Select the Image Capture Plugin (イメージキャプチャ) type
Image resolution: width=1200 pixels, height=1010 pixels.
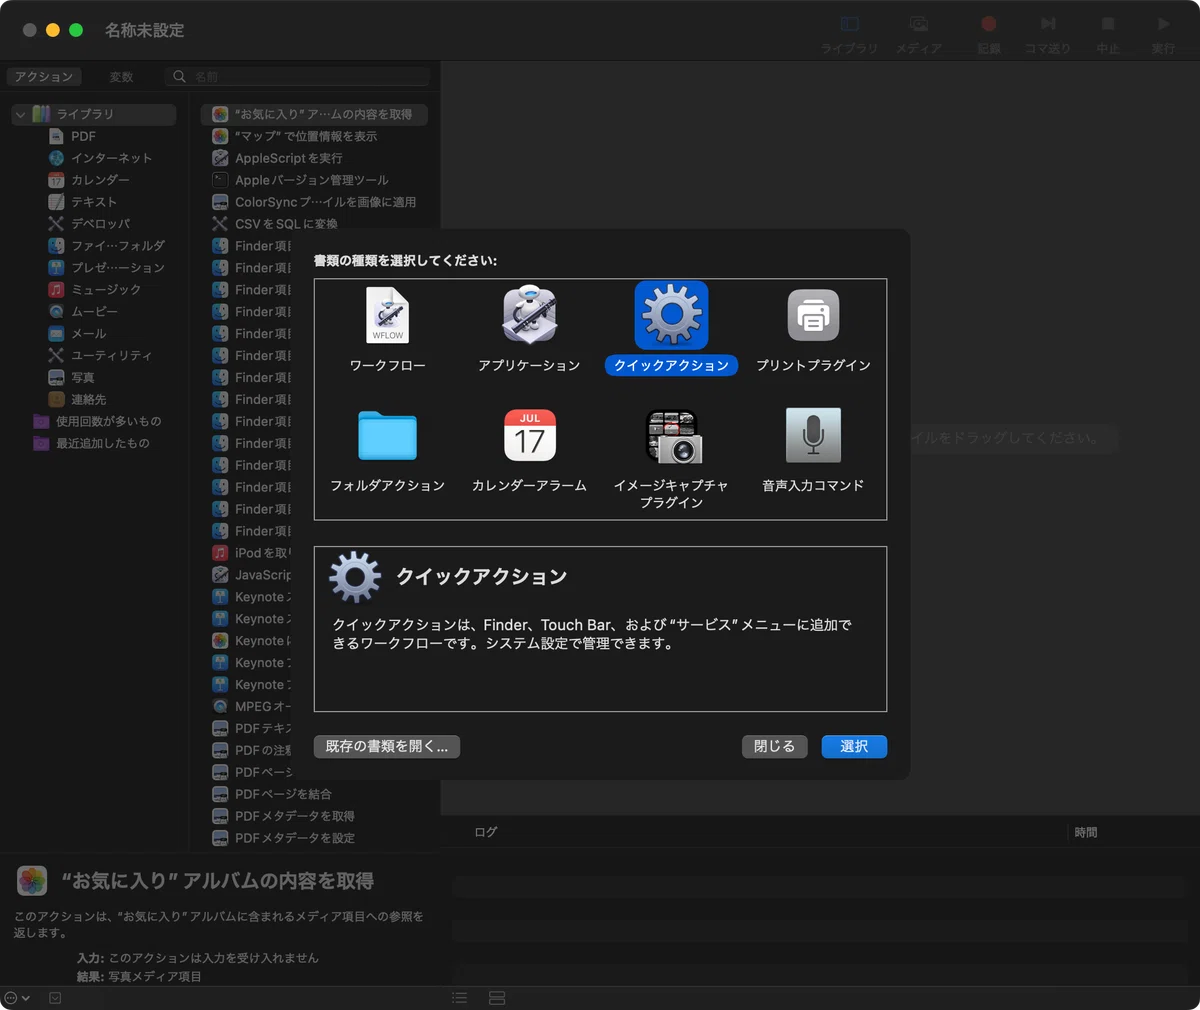pos(671,458)
